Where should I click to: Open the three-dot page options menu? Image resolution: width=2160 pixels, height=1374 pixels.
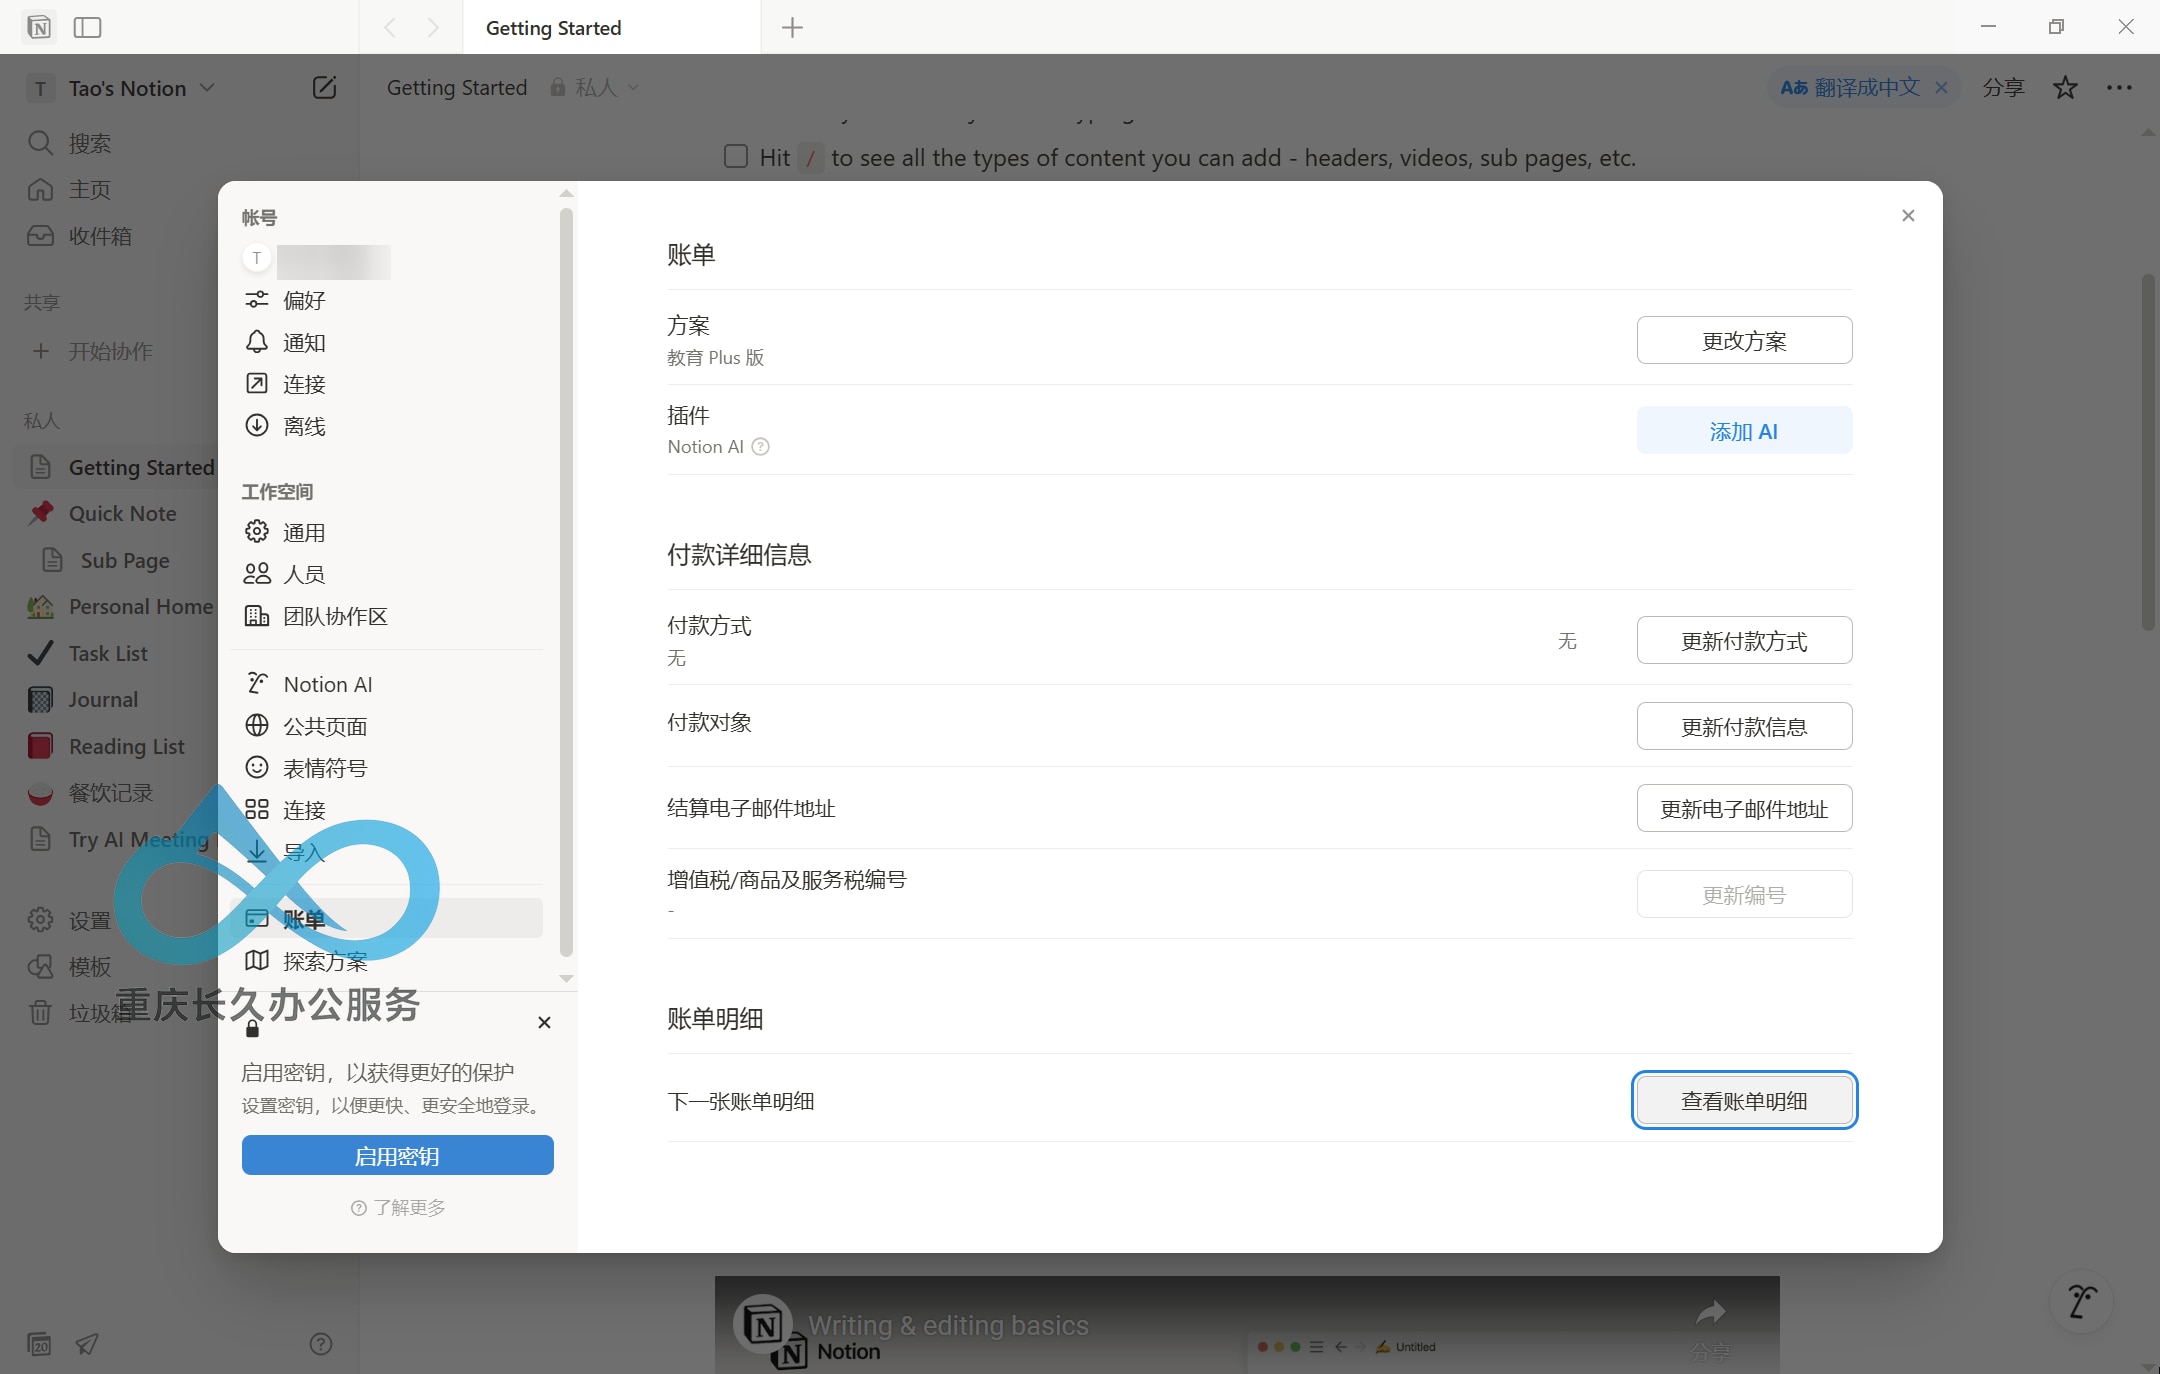point(2119,88)
